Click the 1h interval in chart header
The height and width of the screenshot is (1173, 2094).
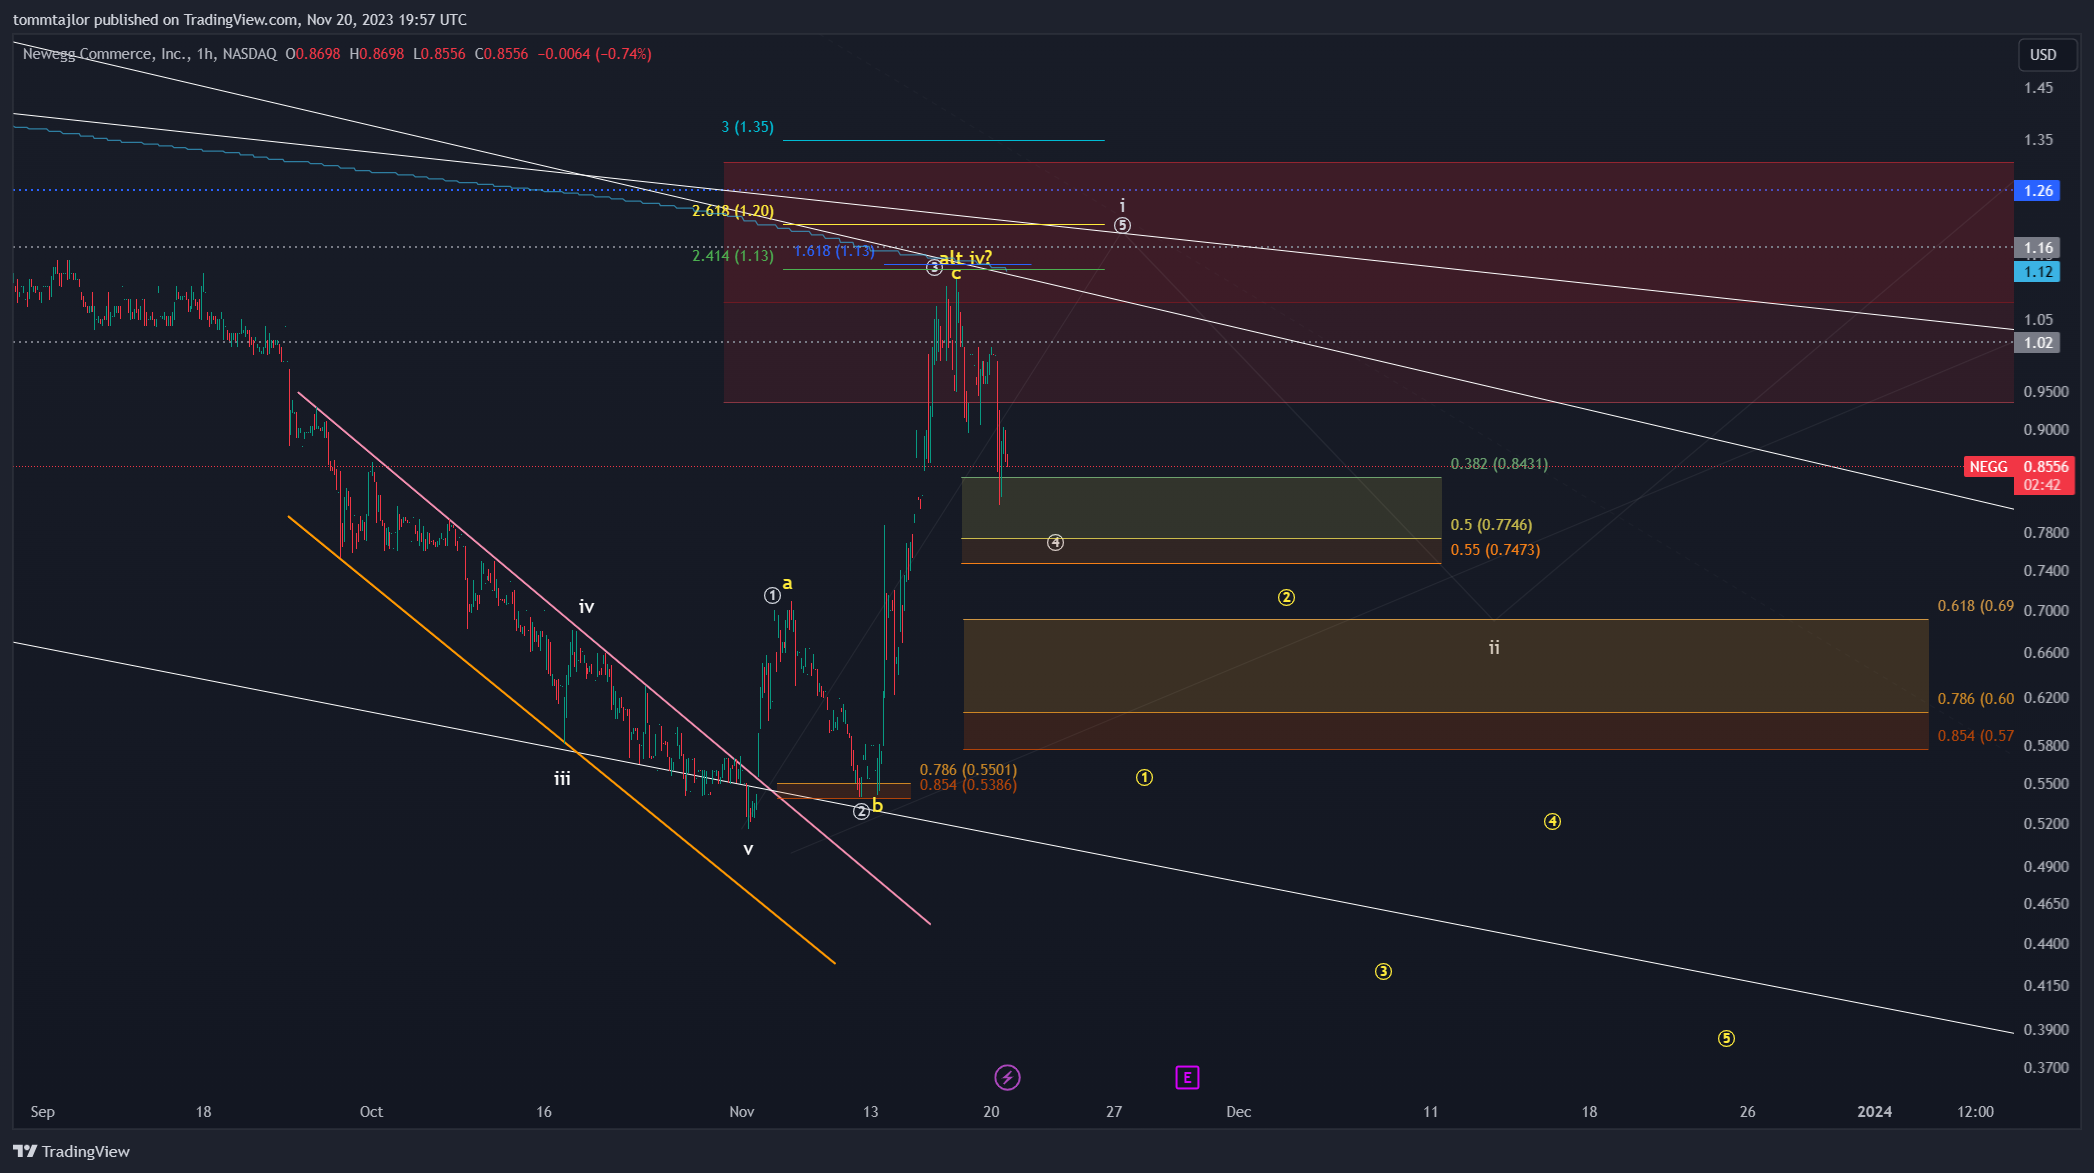[205, 54]
